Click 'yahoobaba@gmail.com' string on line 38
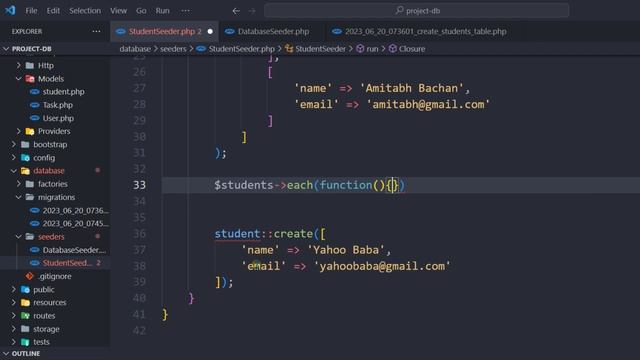 (382, 266)
